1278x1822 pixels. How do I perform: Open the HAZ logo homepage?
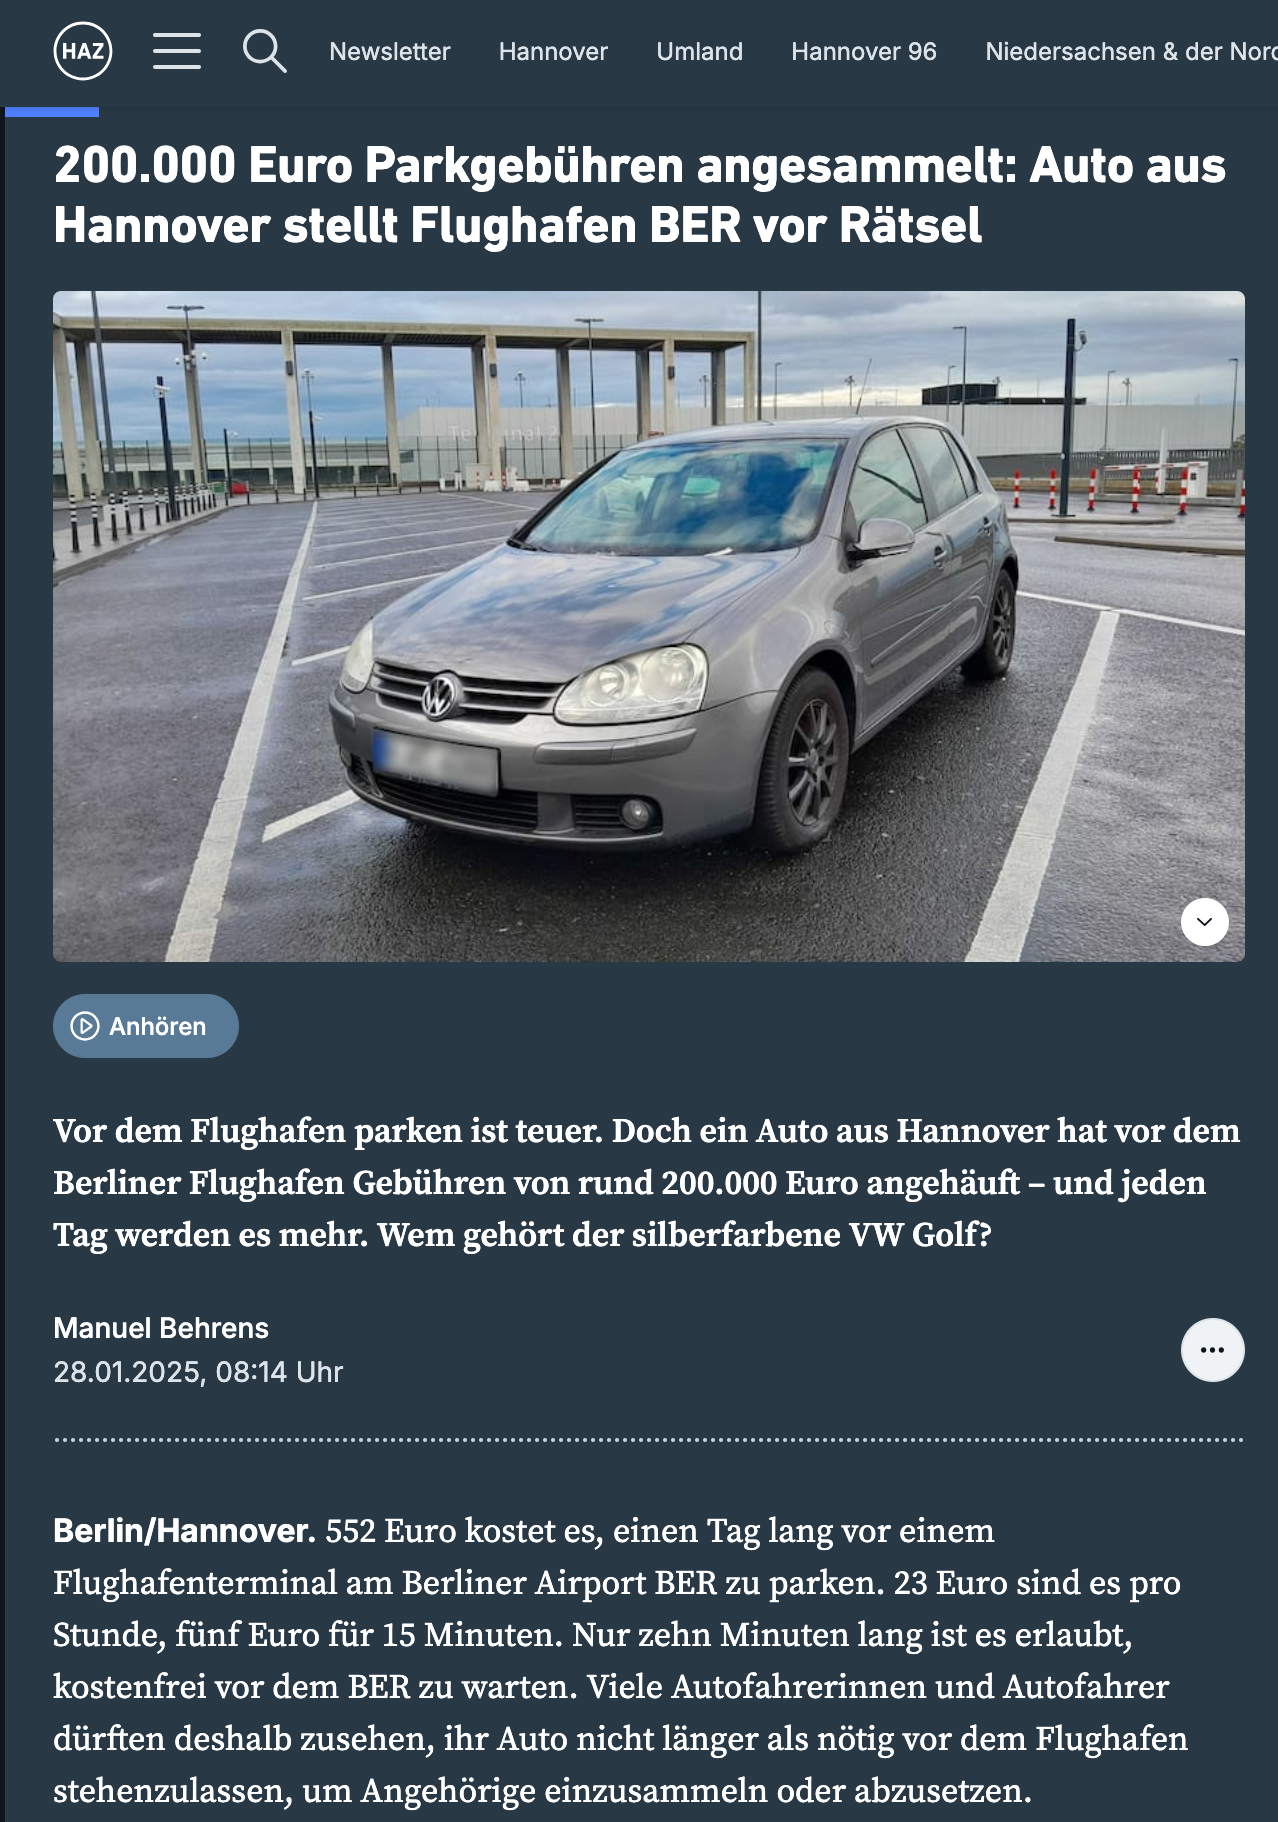83,51
